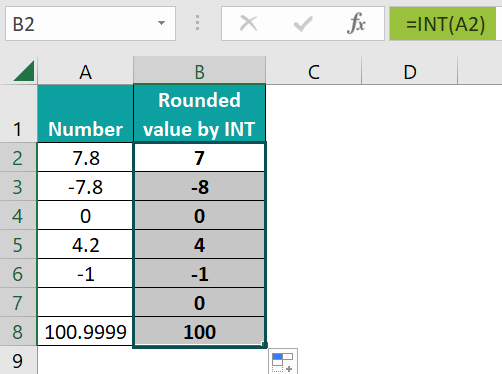Viewport: 502px width, 374px height.
Task: Click the Select All corner triangle
Action: pos(24,71)
